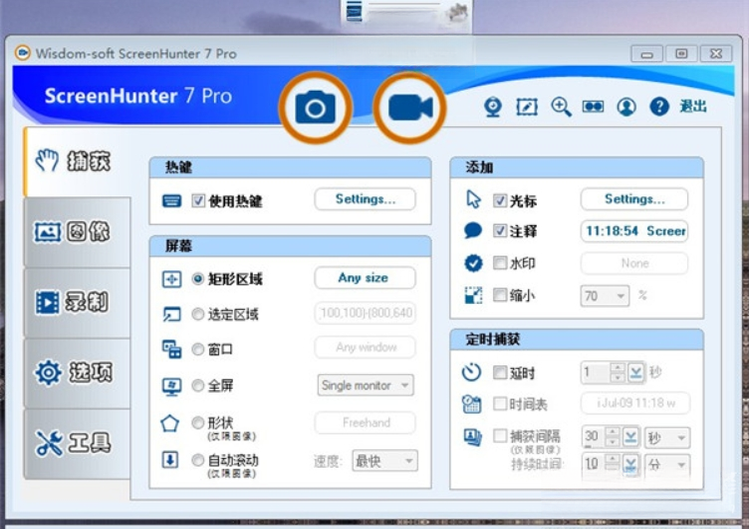Toggle the 时间表 schedule checkbox
This screenshot has height=529, width=749.
[x=500, y=404]
